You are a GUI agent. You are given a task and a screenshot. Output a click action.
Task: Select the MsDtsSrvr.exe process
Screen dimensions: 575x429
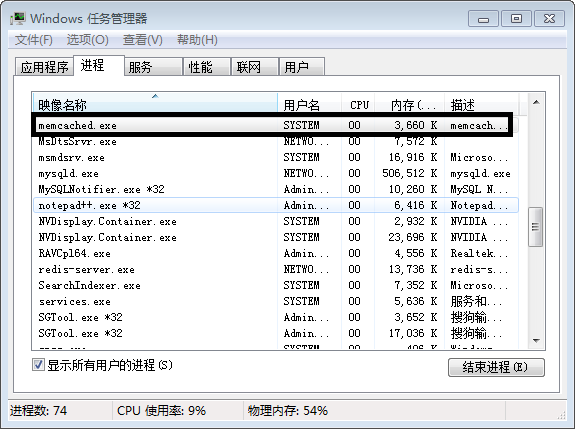[275, 142]
